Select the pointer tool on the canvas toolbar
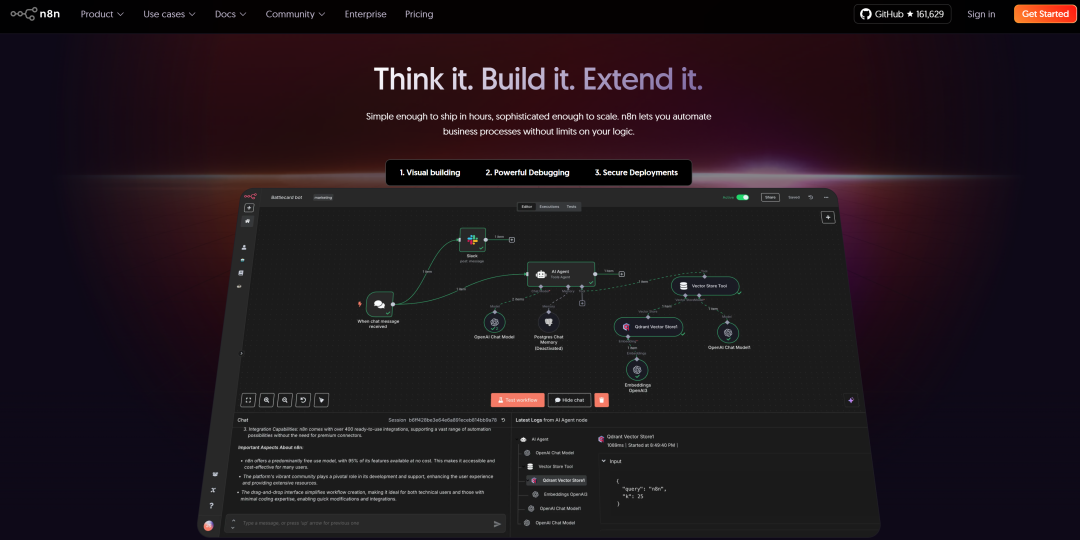 tap(322, 399)
